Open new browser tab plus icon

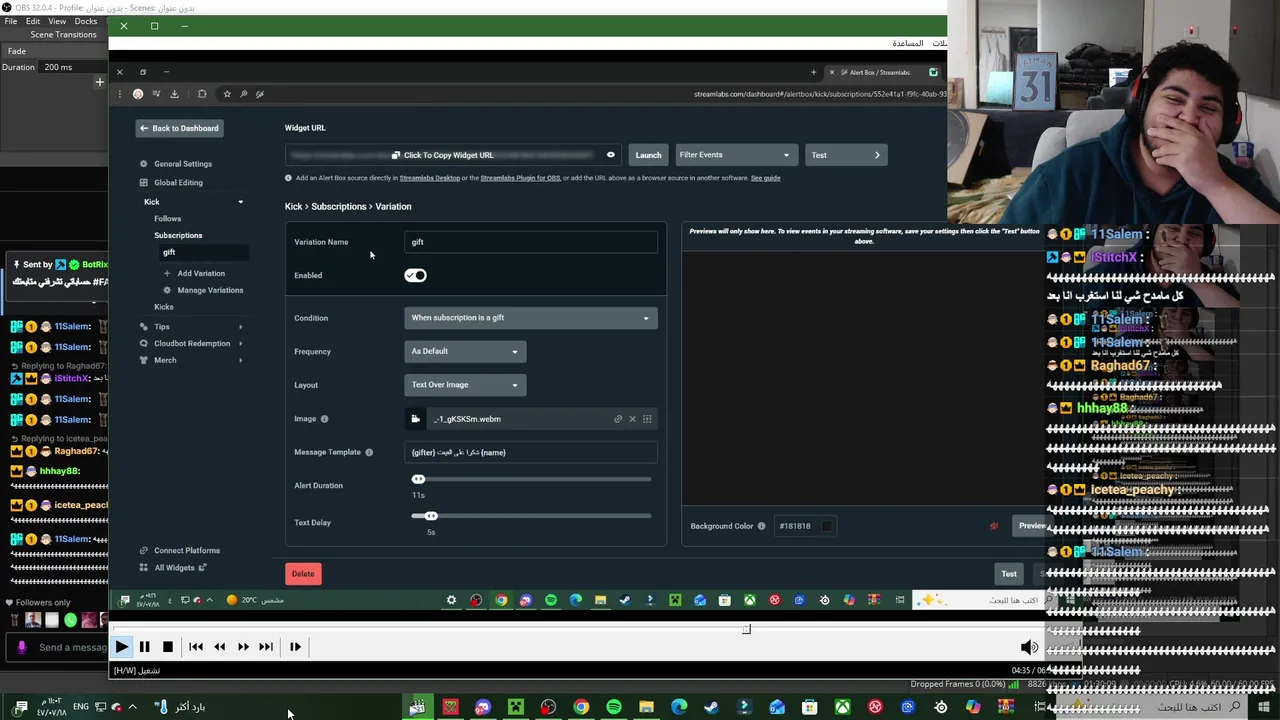tap(813, 72)
